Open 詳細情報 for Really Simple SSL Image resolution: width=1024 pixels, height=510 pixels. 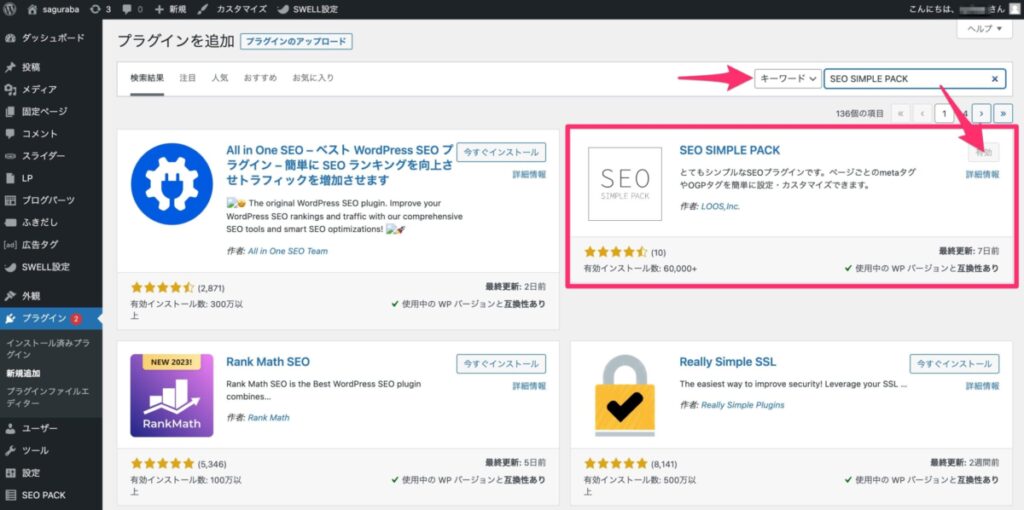[982, 386]
